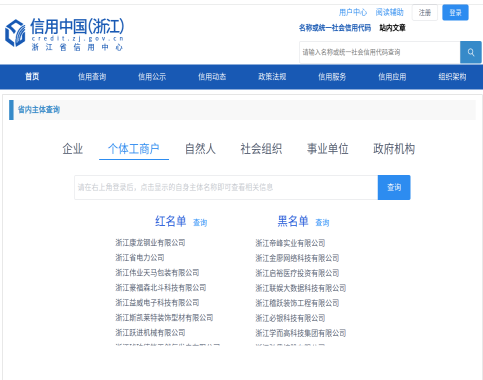
Task: Click the 红名单 heading
Action: pyautogui.click(x=170, y=221)
